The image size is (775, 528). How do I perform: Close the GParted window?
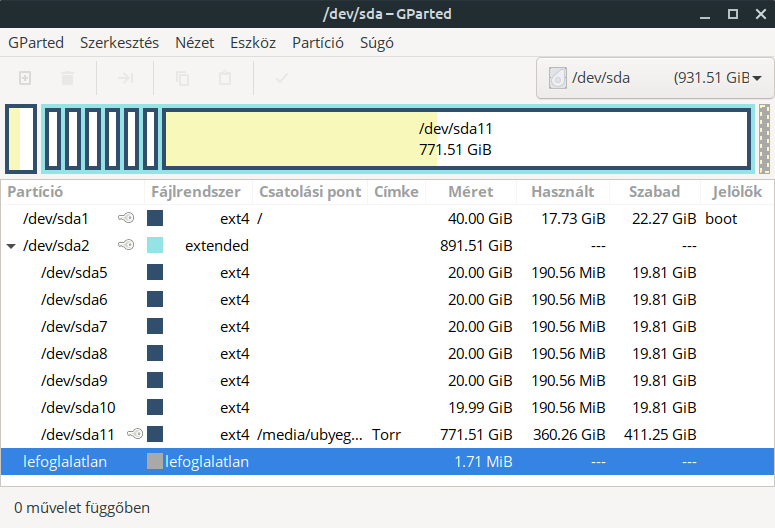[761, 14]
